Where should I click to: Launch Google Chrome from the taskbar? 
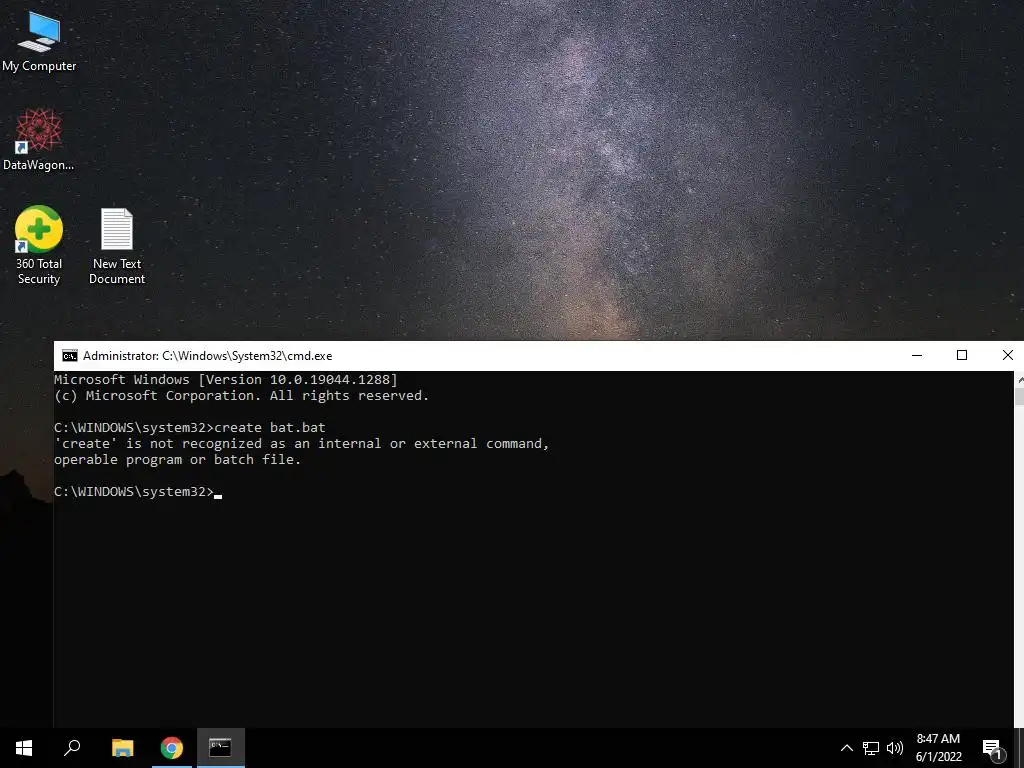[172, 748]
